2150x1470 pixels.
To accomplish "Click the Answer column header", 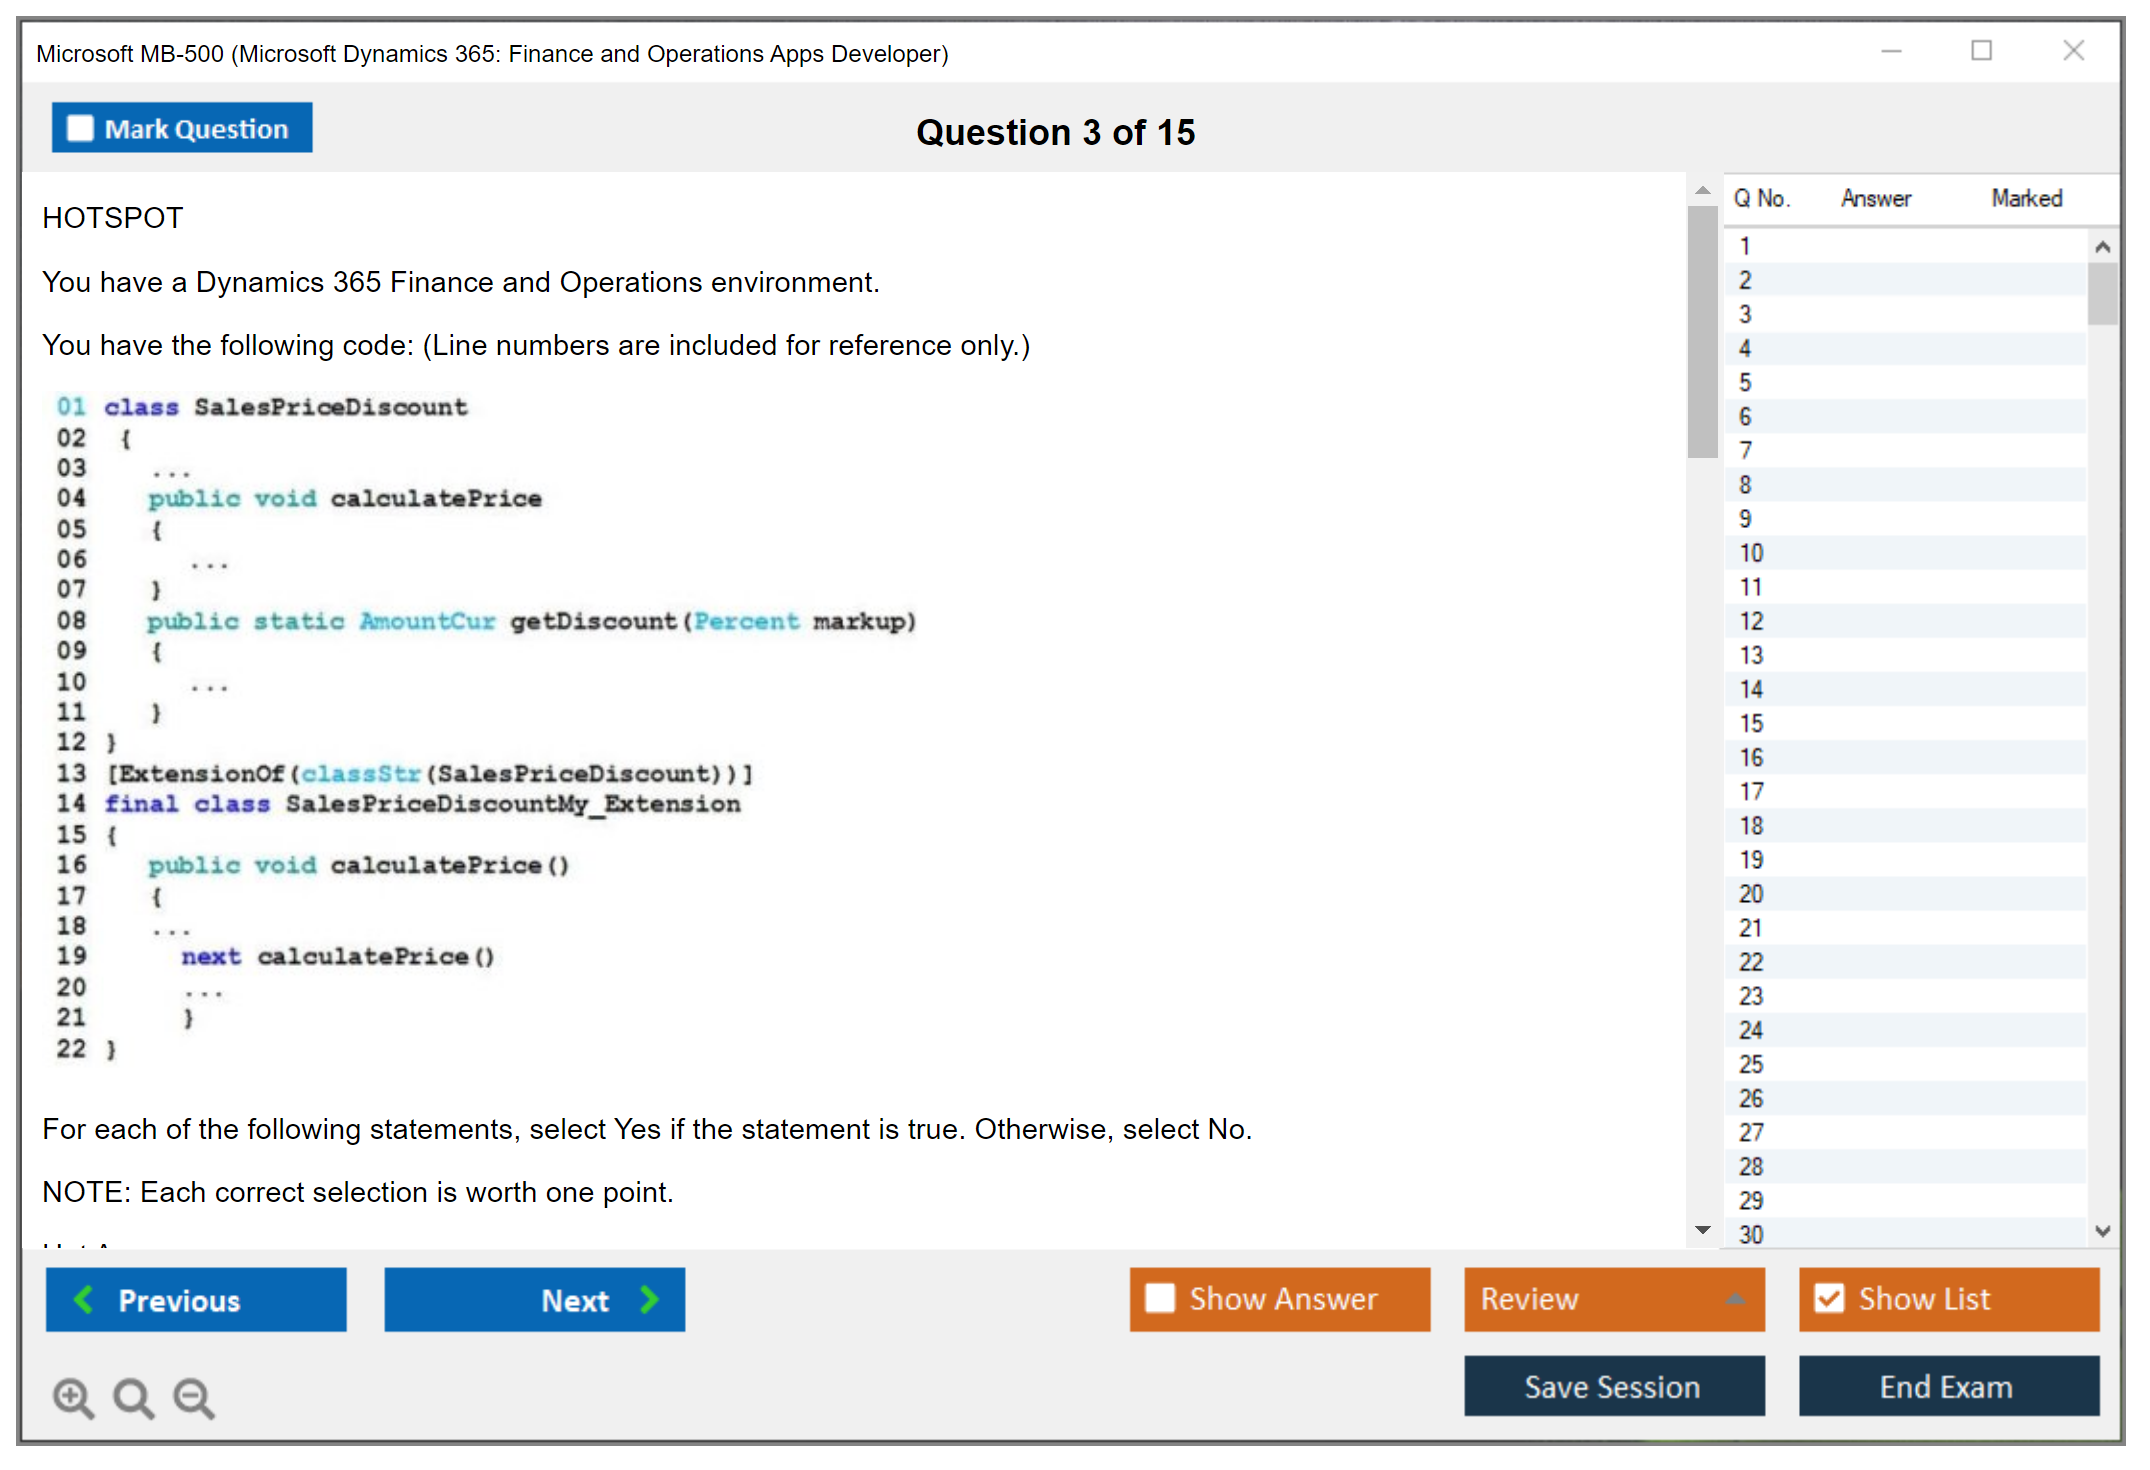I will click(1875, 199).
